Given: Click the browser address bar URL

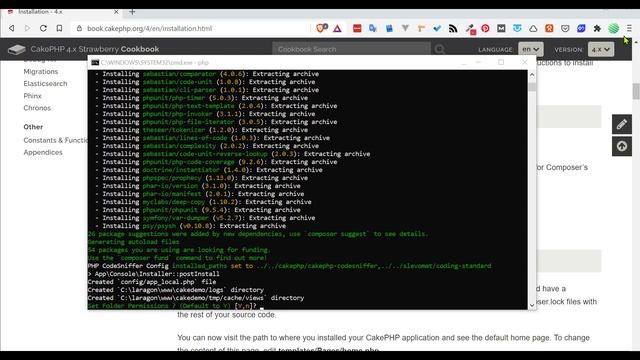Looking at the screenshot, I should [x=149, y=28].
